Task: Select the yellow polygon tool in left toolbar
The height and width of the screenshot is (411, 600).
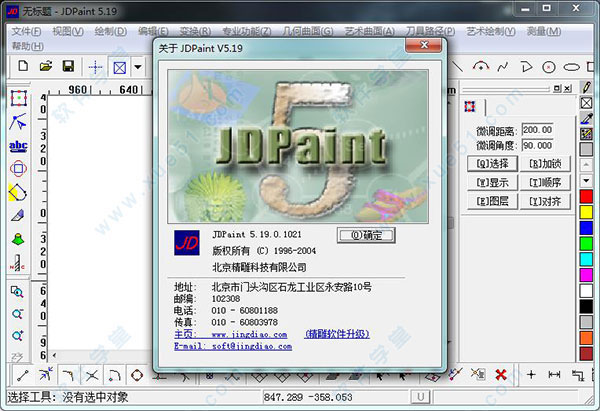Action: pyautogui.click(x=18, y=192)
